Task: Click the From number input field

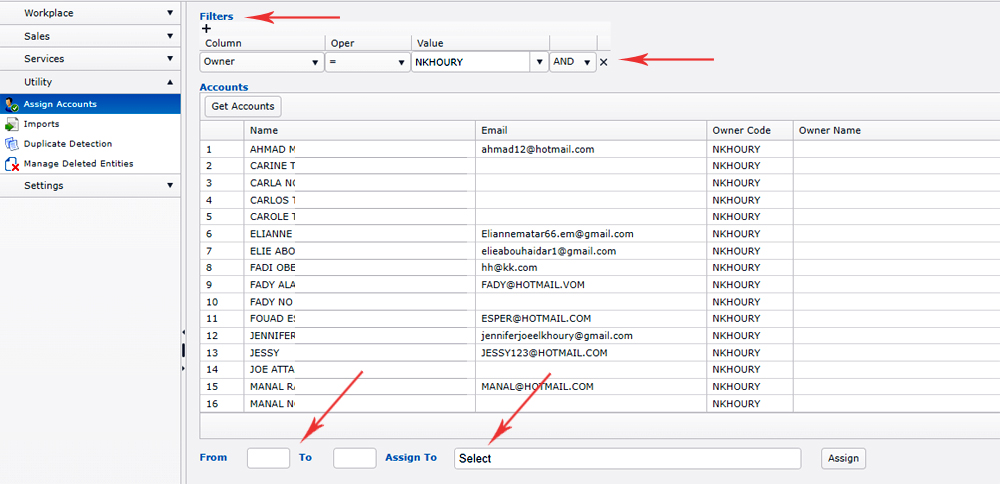Action: (268, 458)
